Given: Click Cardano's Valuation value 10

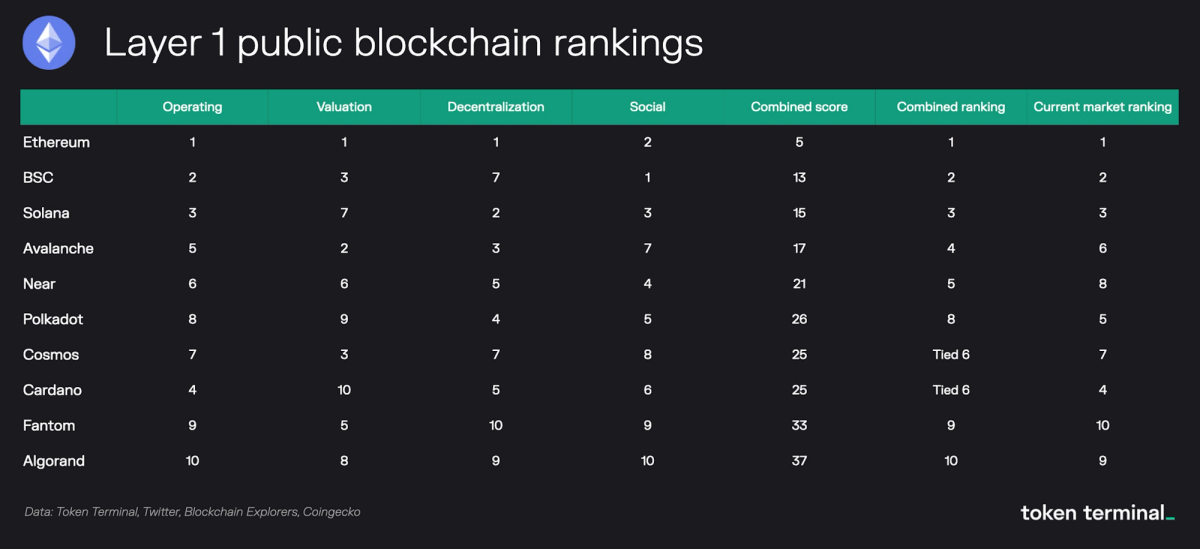Looking at the screenshot, I should click(344, 390).
